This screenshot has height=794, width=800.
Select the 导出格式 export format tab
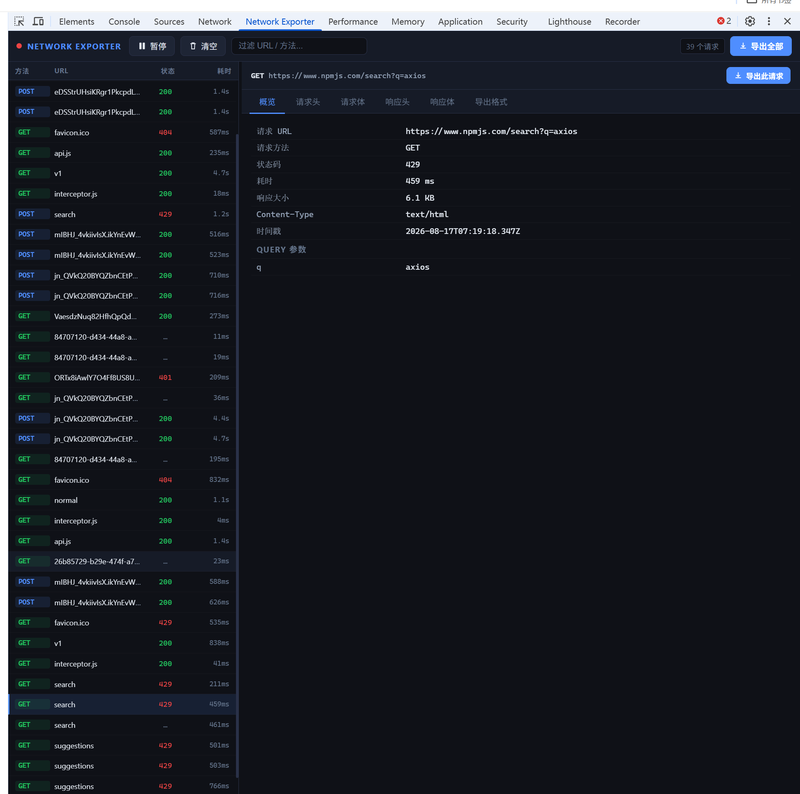(x=491, y=102)
